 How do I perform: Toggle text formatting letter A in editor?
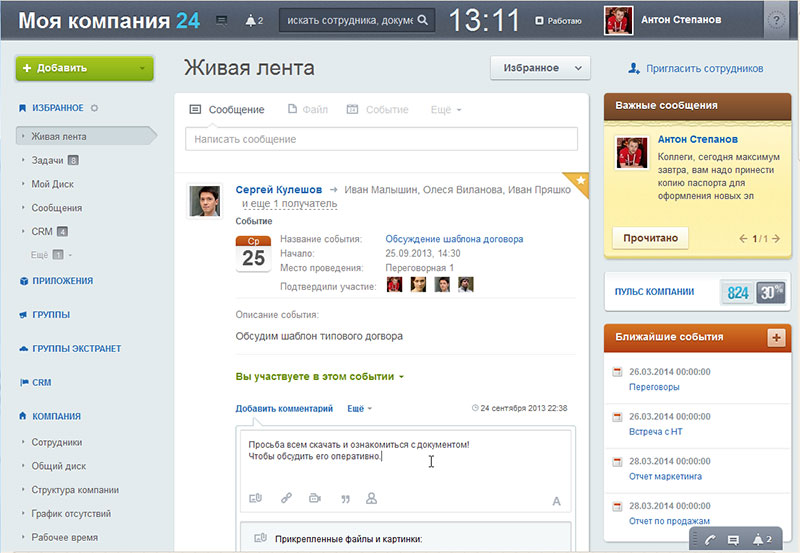point(556,501)
